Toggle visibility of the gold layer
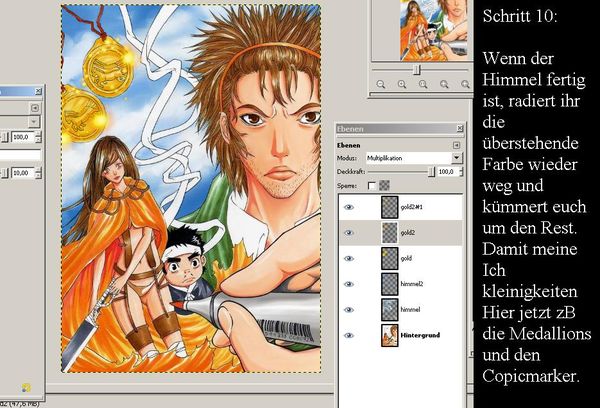The height and width of the screenshot is (408, 600). (x=348, y=258)
